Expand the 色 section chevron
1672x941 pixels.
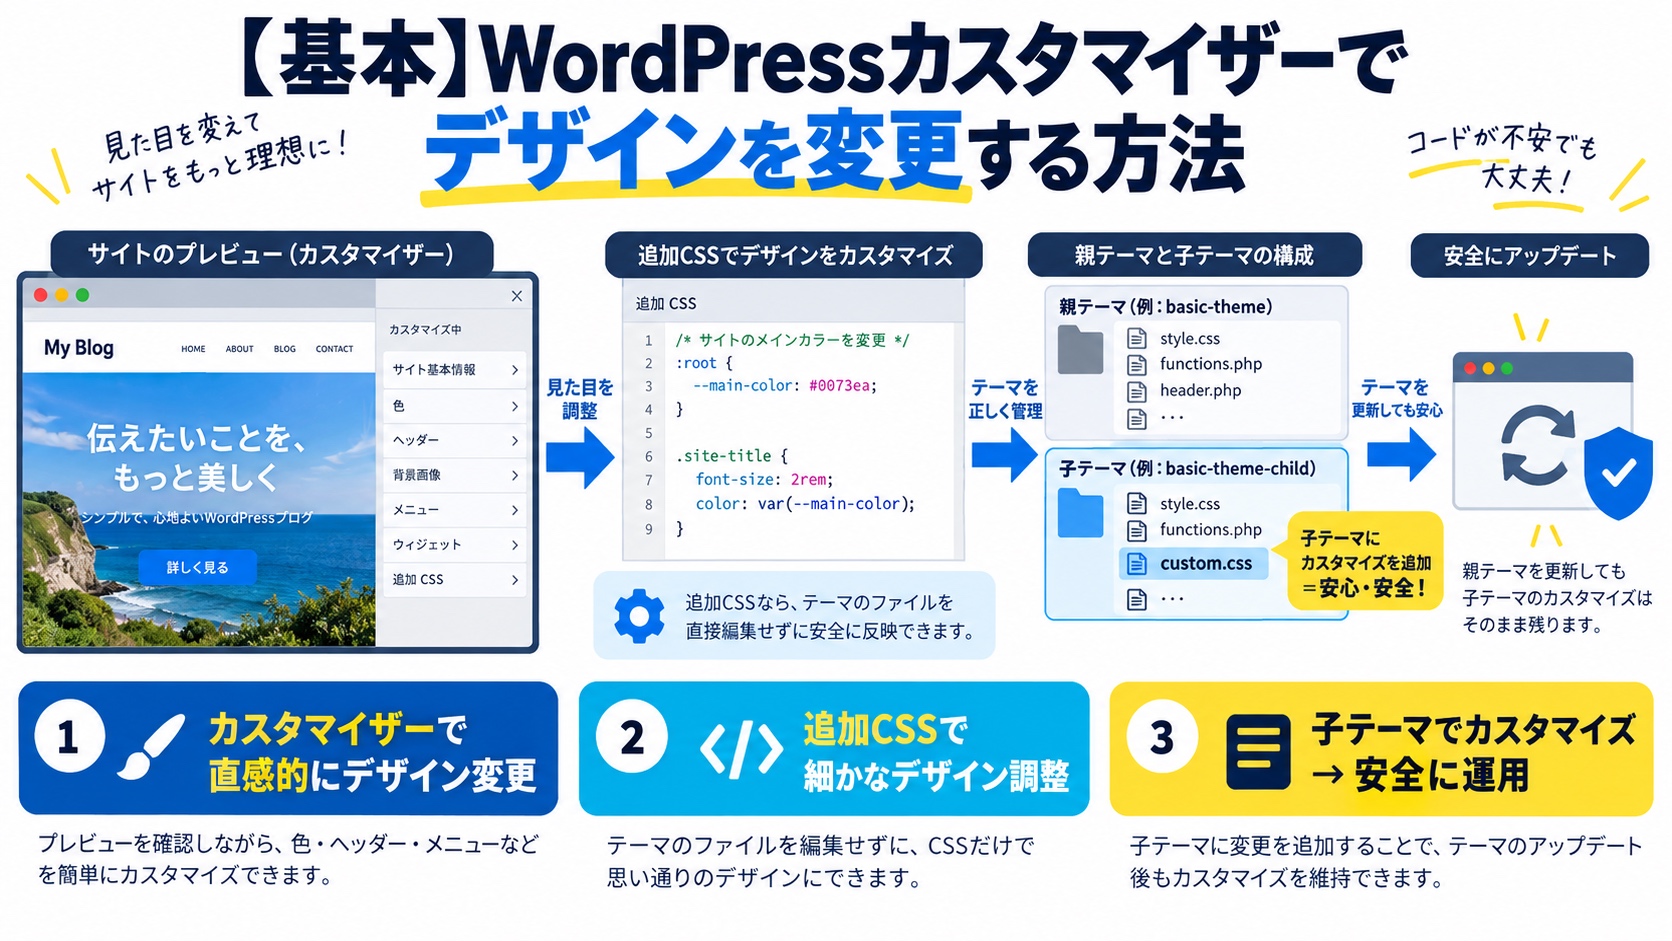[x=515, y=406]
